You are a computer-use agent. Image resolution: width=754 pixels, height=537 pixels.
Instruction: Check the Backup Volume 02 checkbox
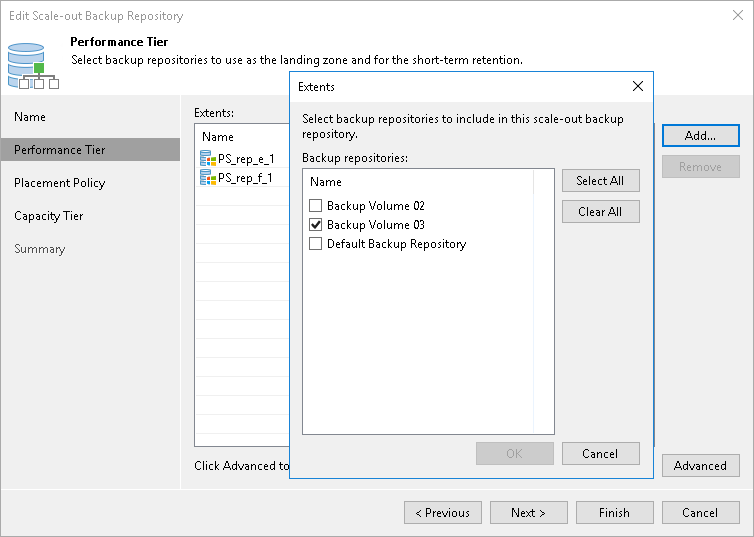(316, 206)
